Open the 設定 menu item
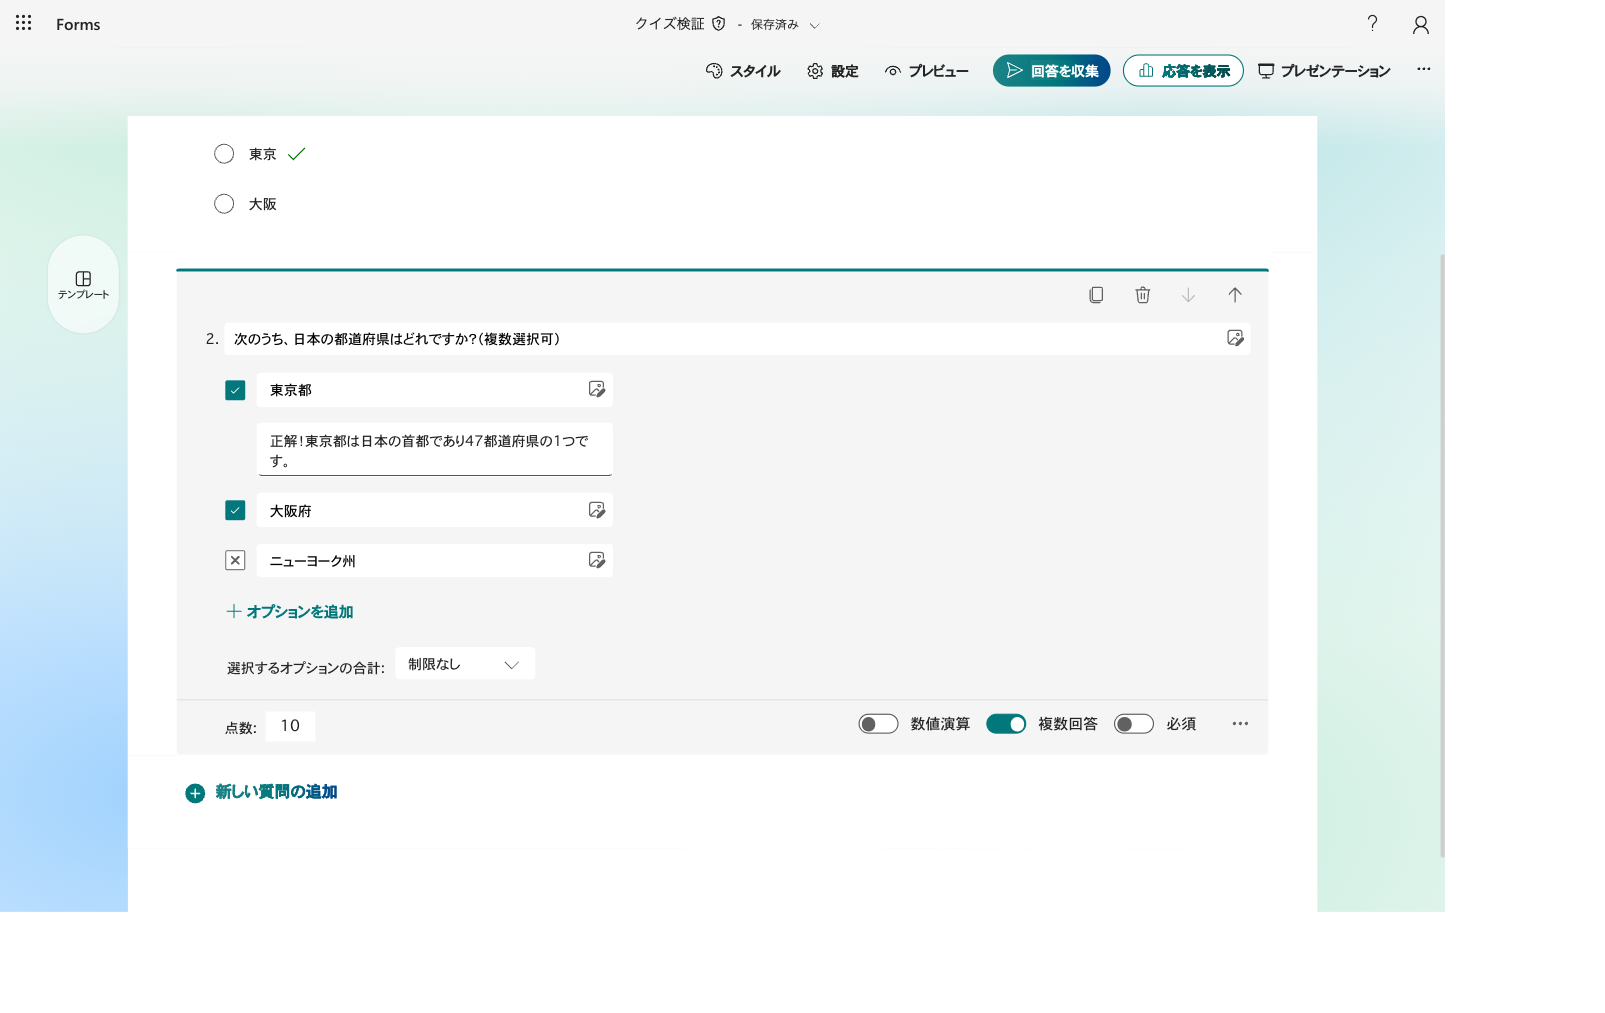 coord(833,71)
